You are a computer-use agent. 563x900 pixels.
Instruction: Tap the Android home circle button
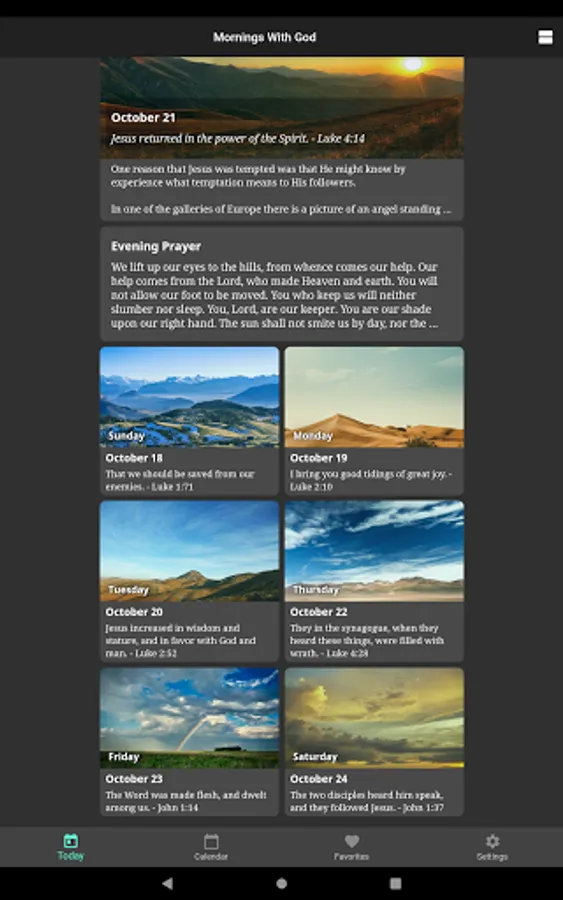click(x=281, y=883)
